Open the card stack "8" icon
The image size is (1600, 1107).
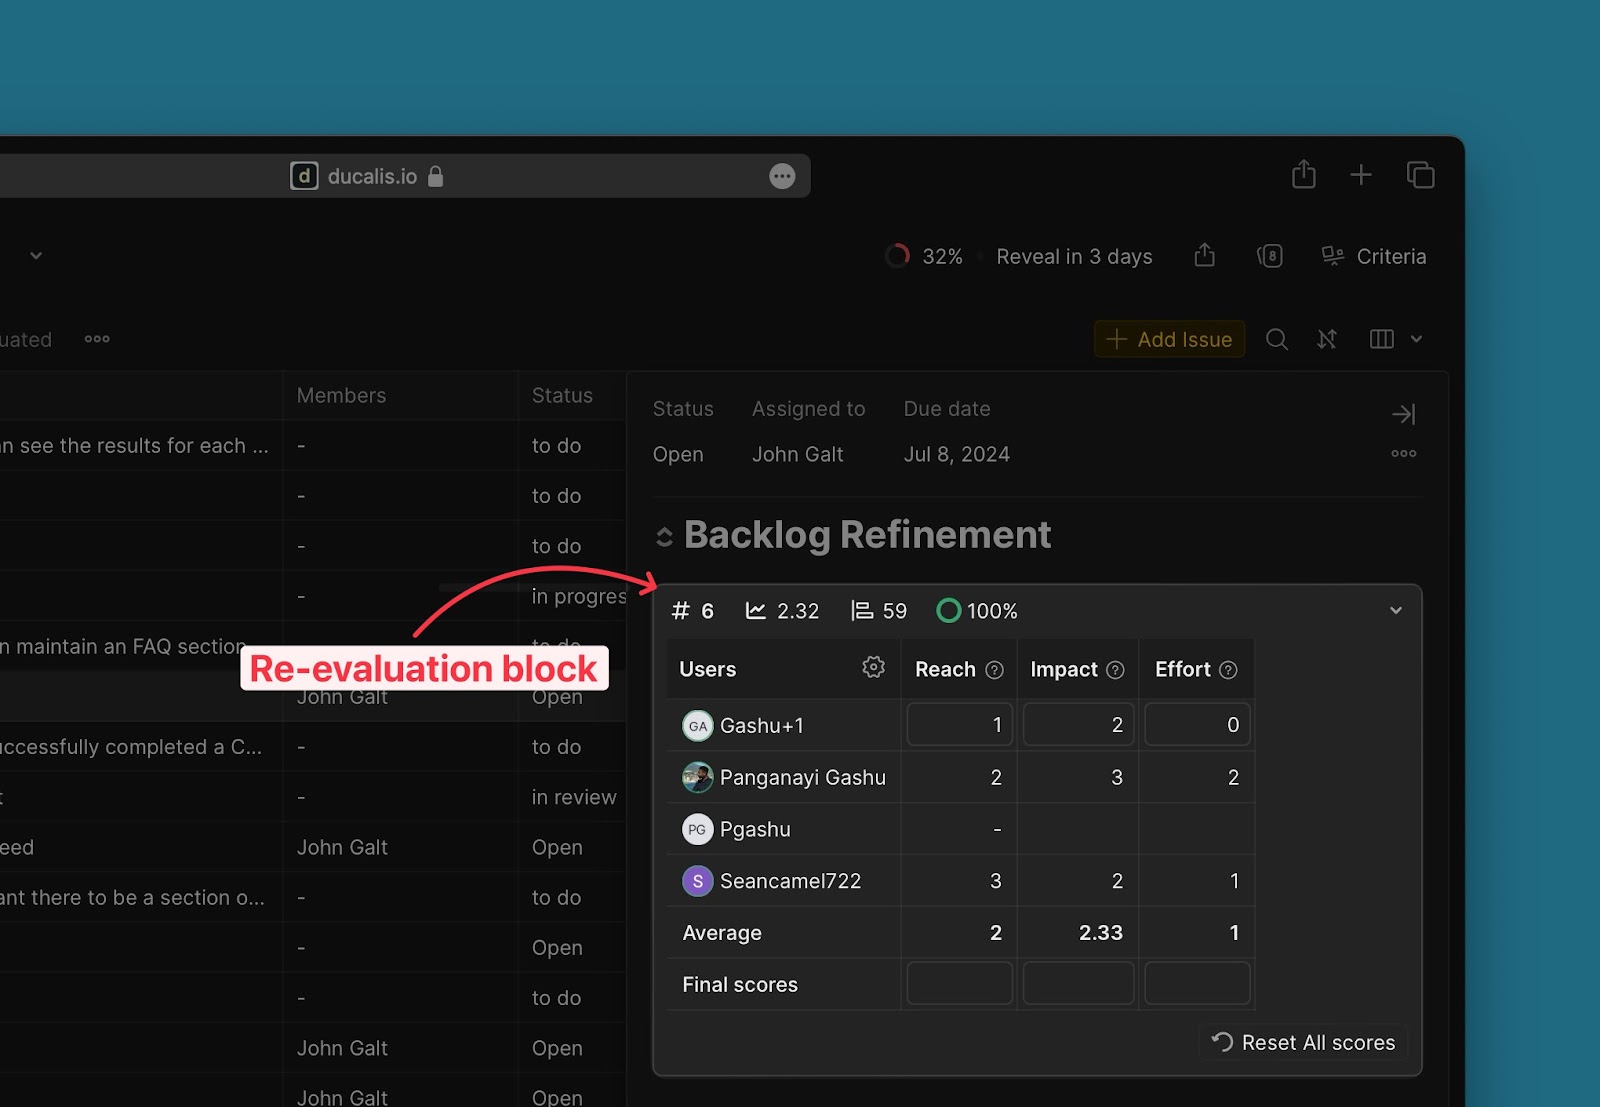[1270, 256]
